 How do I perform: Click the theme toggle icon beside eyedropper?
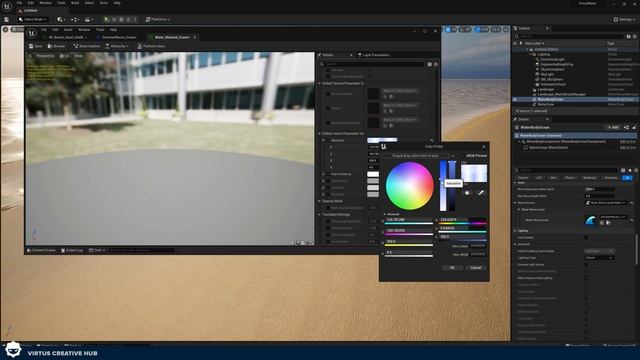[467, 193]
